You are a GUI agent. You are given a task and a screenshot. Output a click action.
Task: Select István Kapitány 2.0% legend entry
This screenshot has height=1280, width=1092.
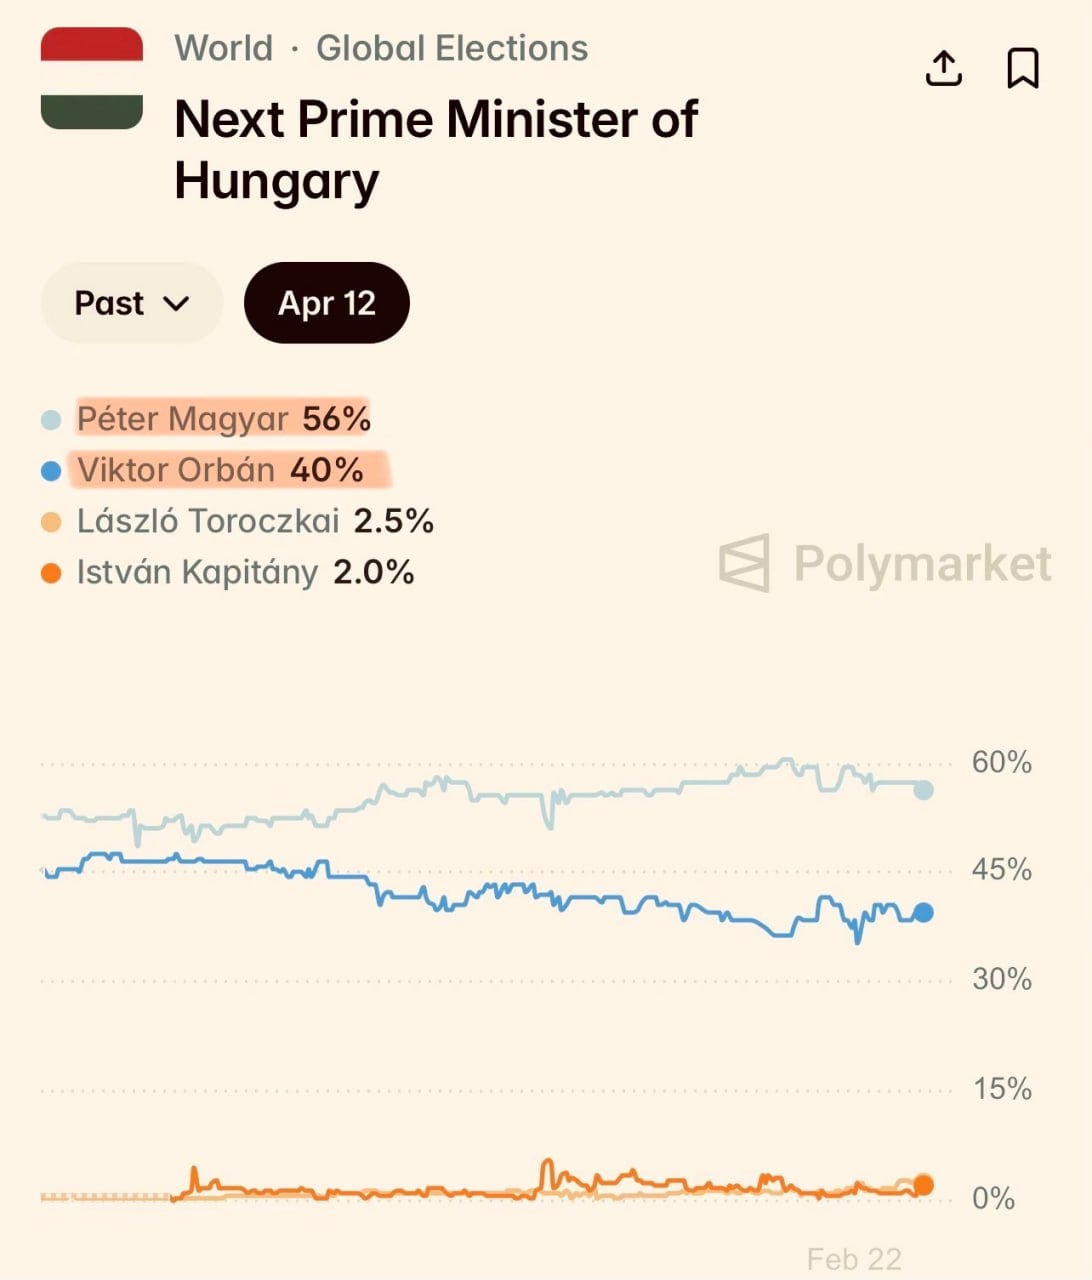pyautogui.click(x=245, y=572)
